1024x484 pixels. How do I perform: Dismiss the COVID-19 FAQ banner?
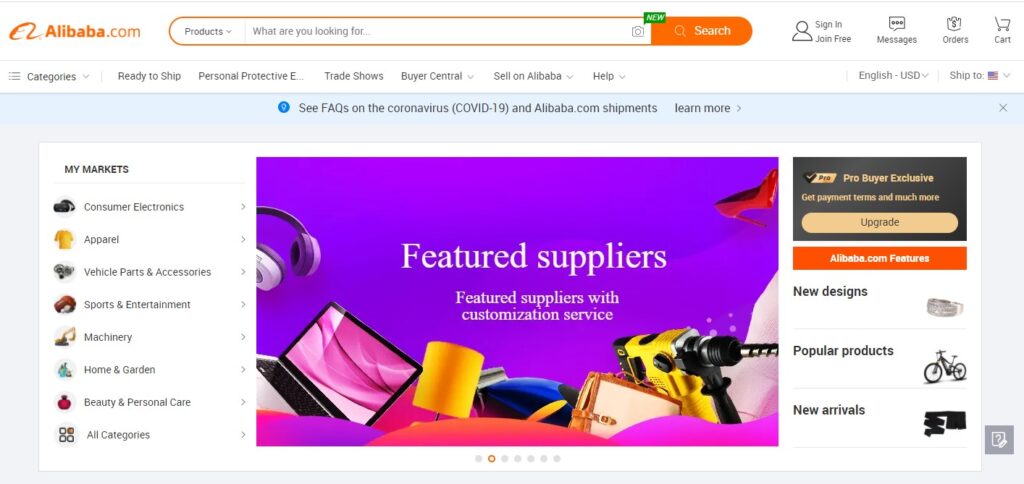click(x=1003, y=108)
